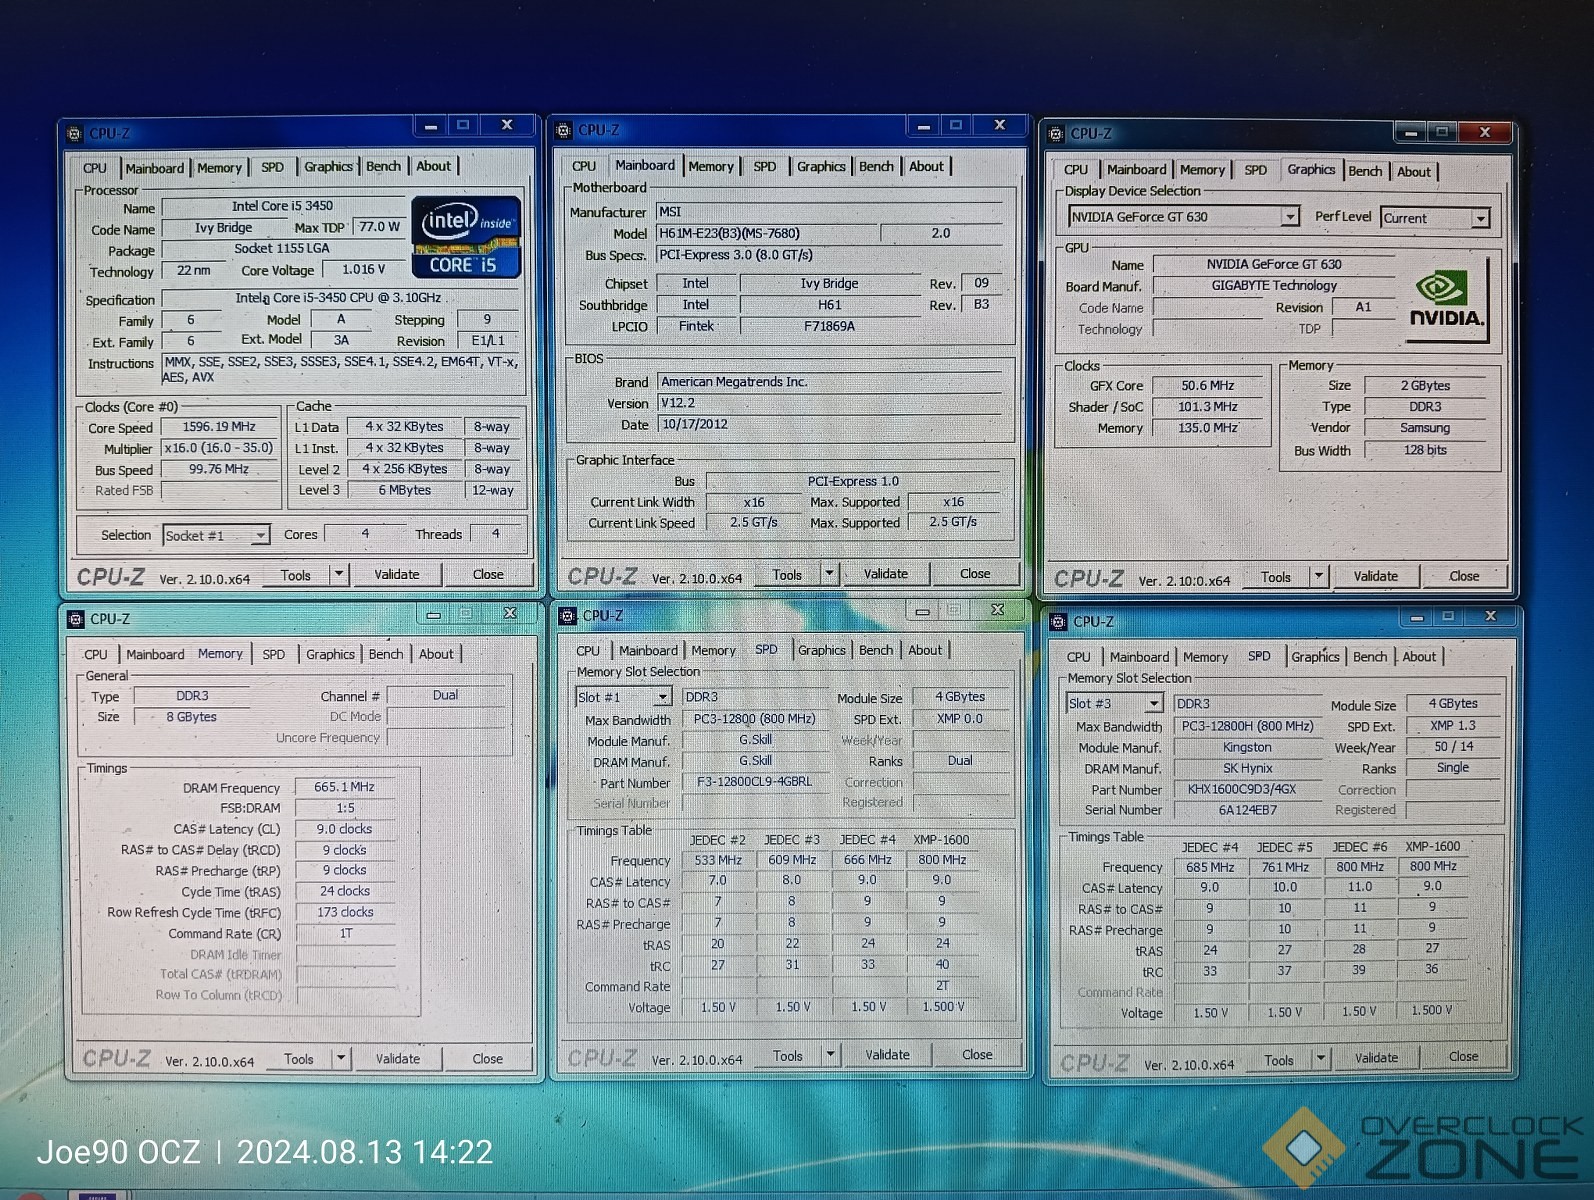
Task: Click the board manufacturer 'GIGABYTE Technology' field
Action: point(1274,286)
